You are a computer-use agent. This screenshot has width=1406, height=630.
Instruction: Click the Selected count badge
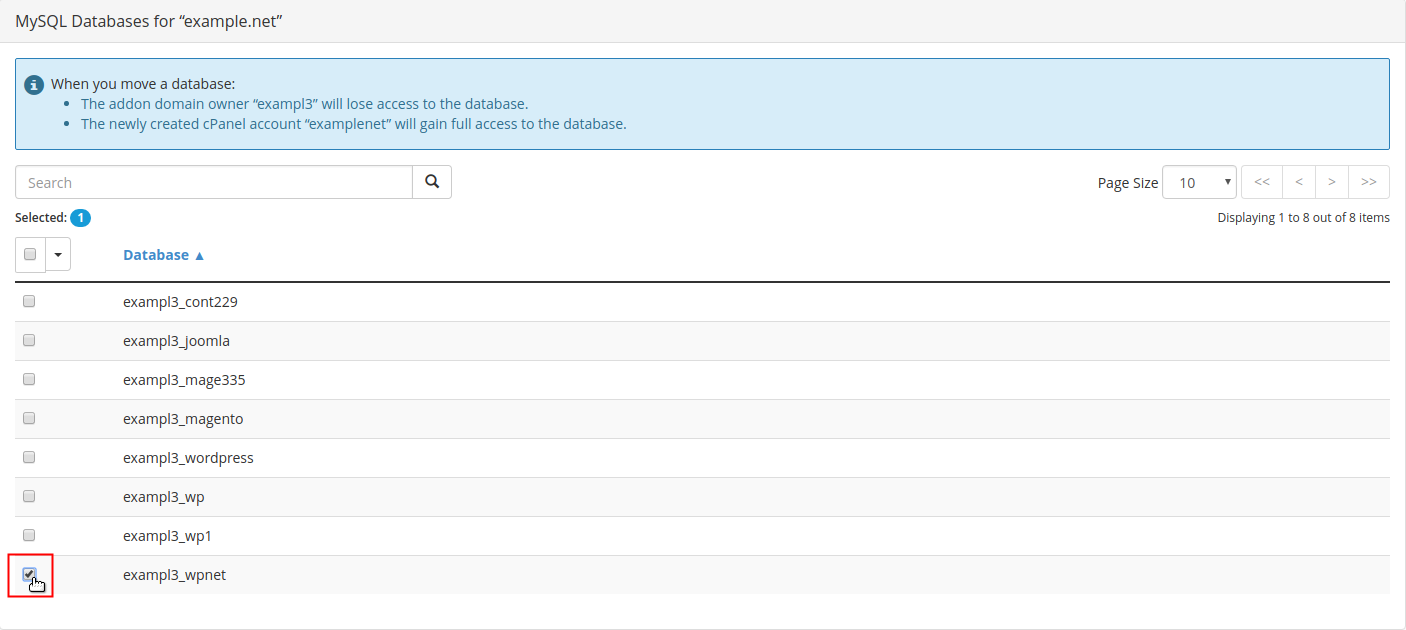80,217
